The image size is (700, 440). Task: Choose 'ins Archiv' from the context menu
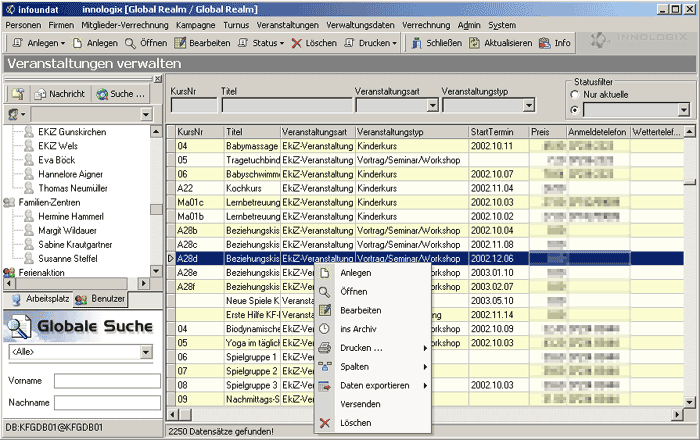(358, 329)
